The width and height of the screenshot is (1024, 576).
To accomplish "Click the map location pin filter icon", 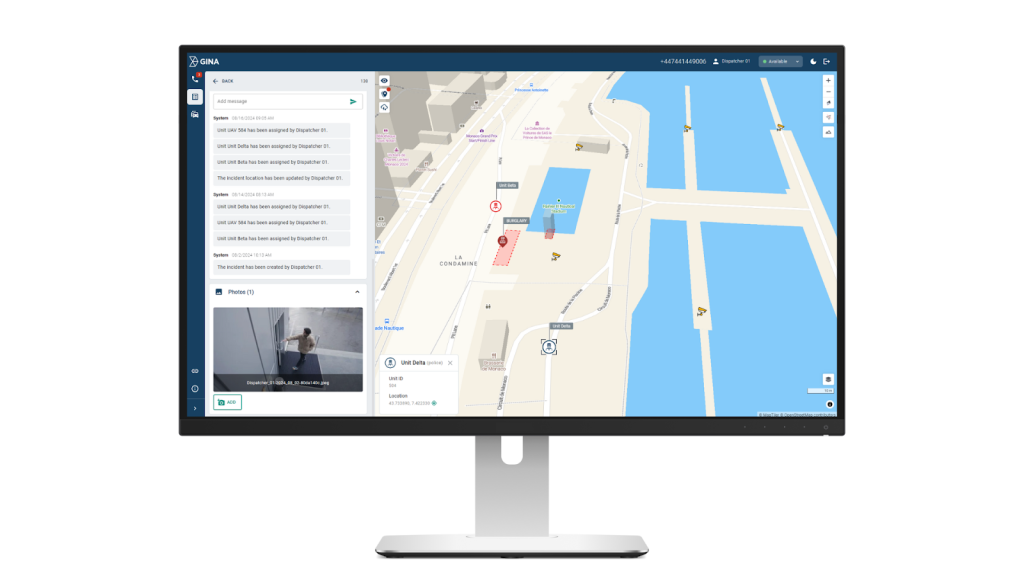I will click(385, 93).
